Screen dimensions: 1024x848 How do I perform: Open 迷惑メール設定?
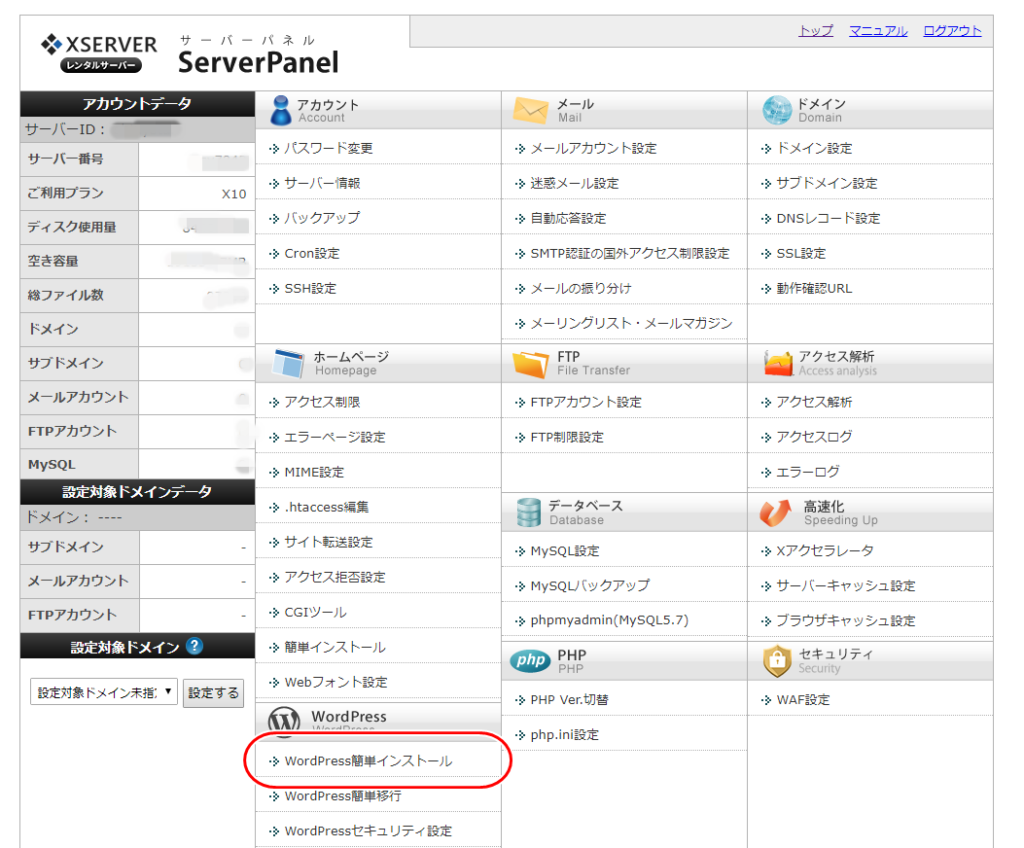tap(574, 184)
